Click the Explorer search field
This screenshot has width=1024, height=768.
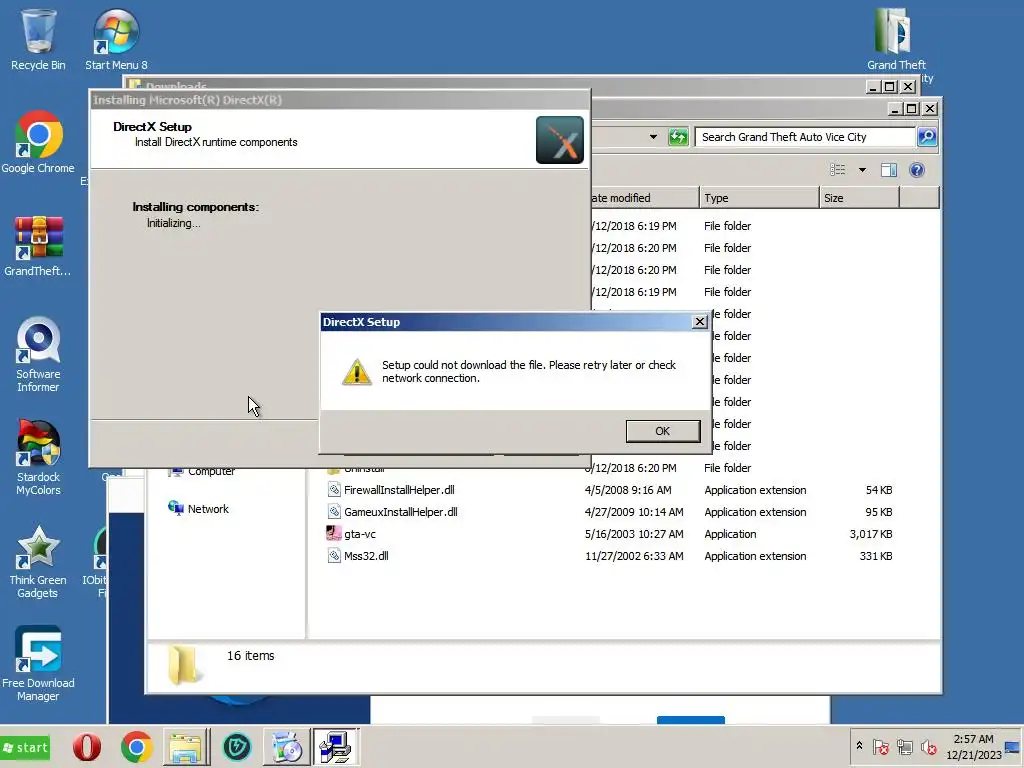805,136
